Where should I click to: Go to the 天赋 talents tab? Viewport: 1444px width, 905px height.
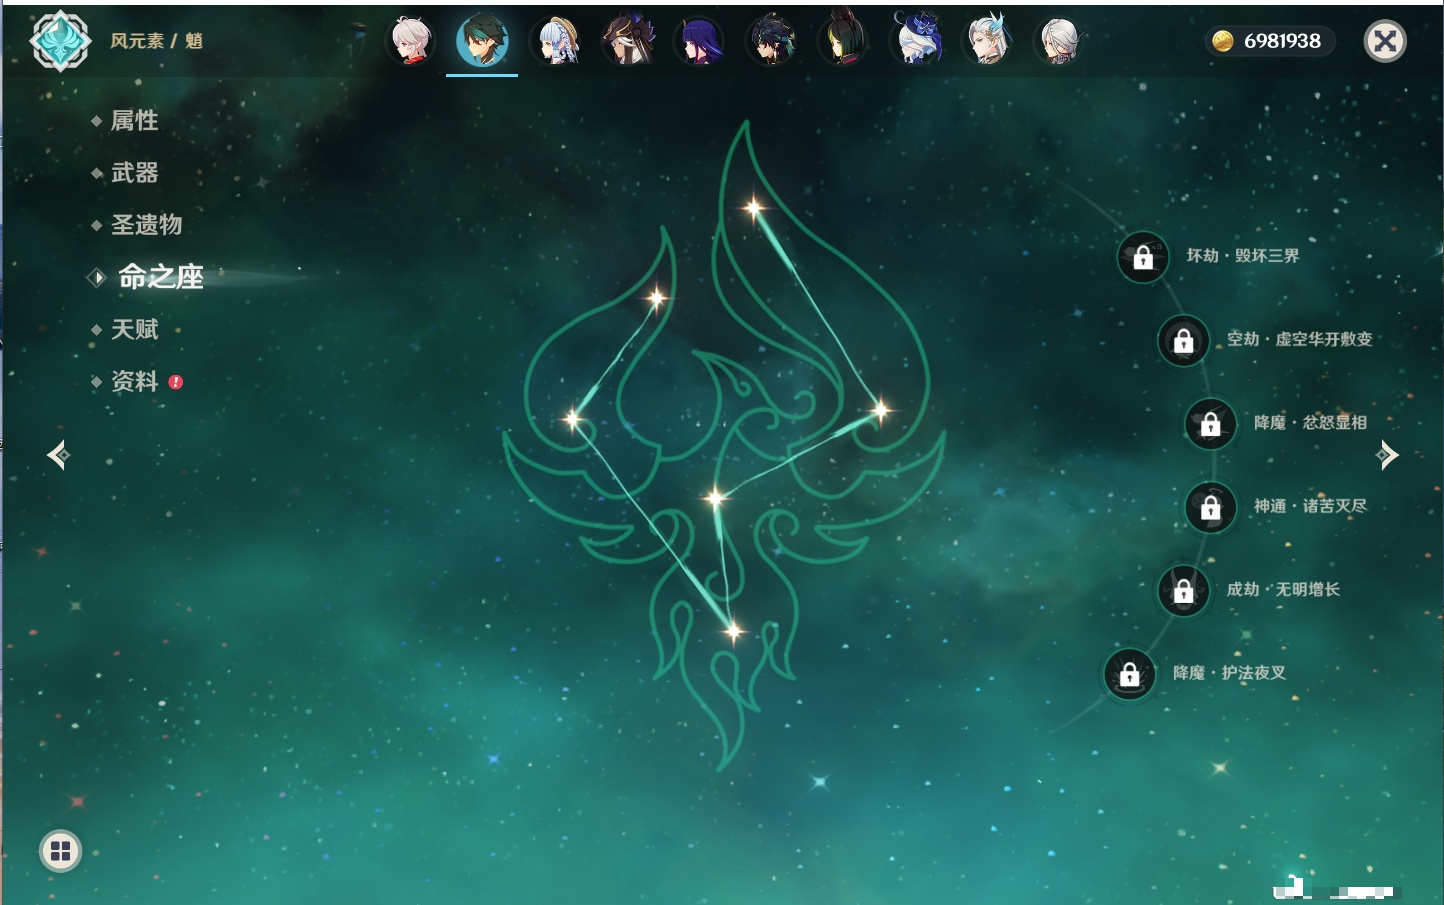point(134,329)
